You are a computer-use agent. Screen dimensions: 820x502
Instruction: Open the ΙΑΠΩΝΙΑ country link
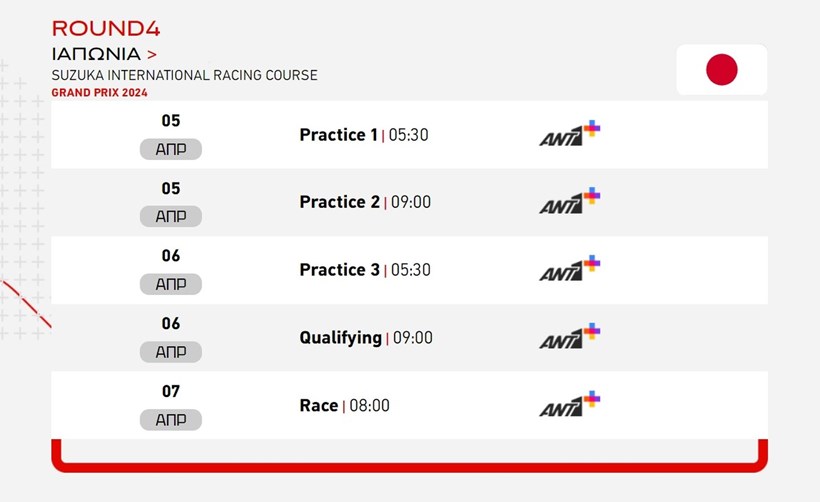point(96,54)
